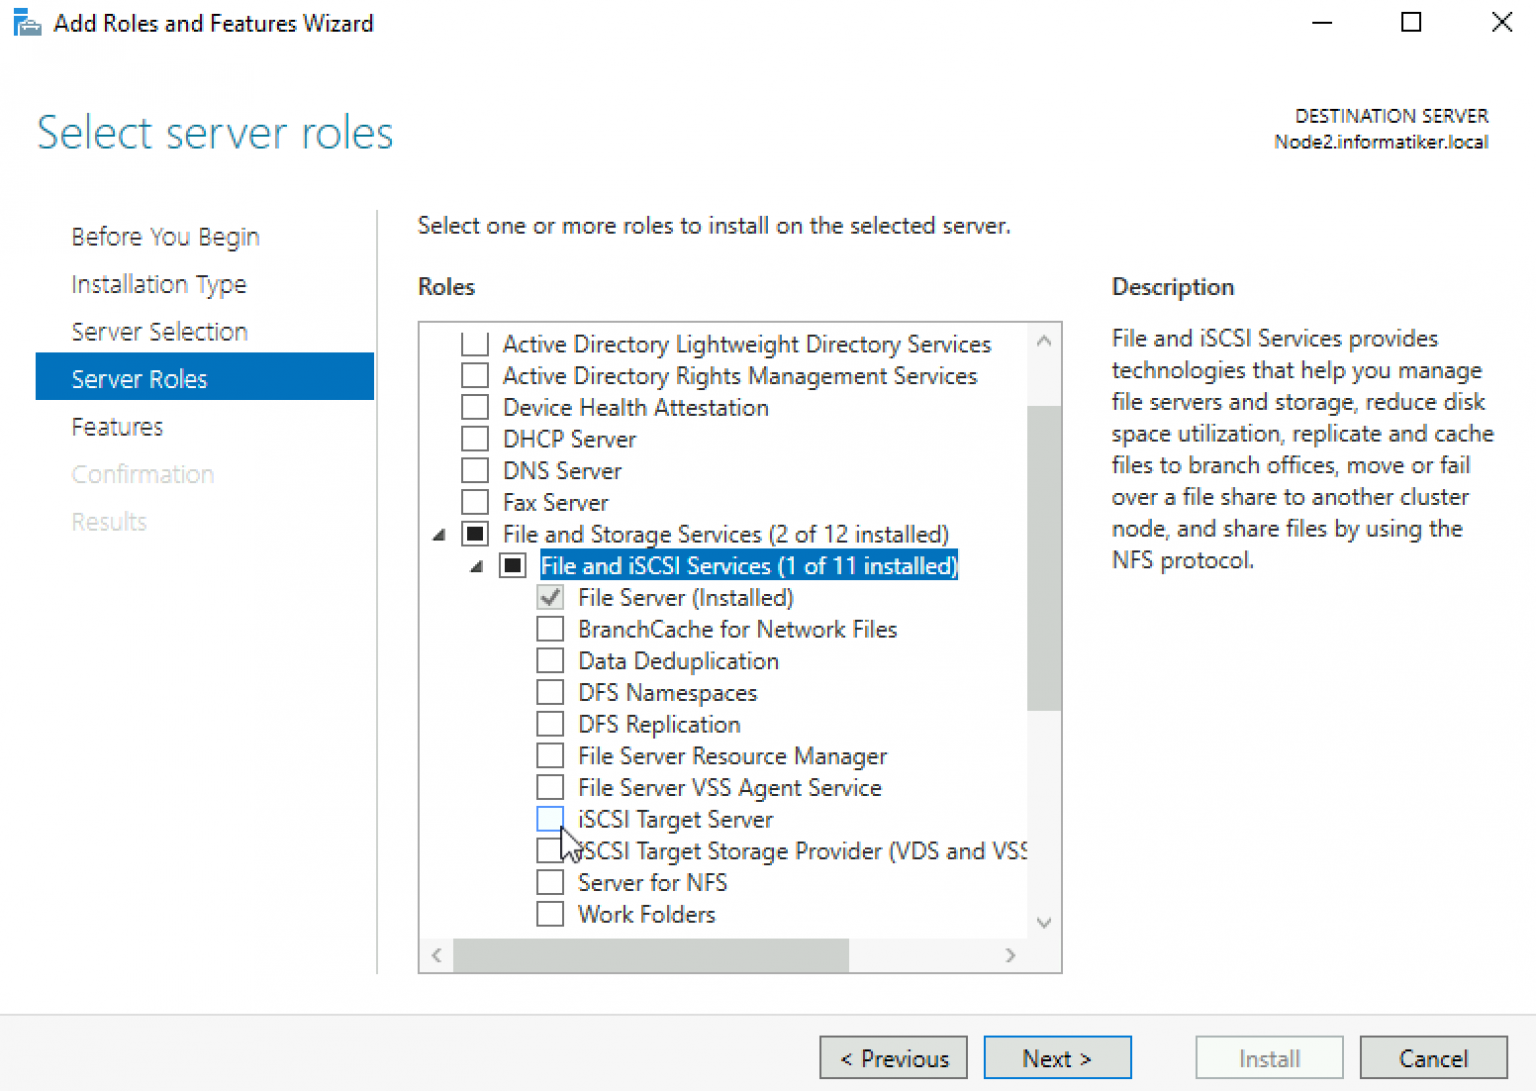Collapse File and iSCSI Services node
The width and height of the screenshot is (1536, 1091).
(477, 567)
